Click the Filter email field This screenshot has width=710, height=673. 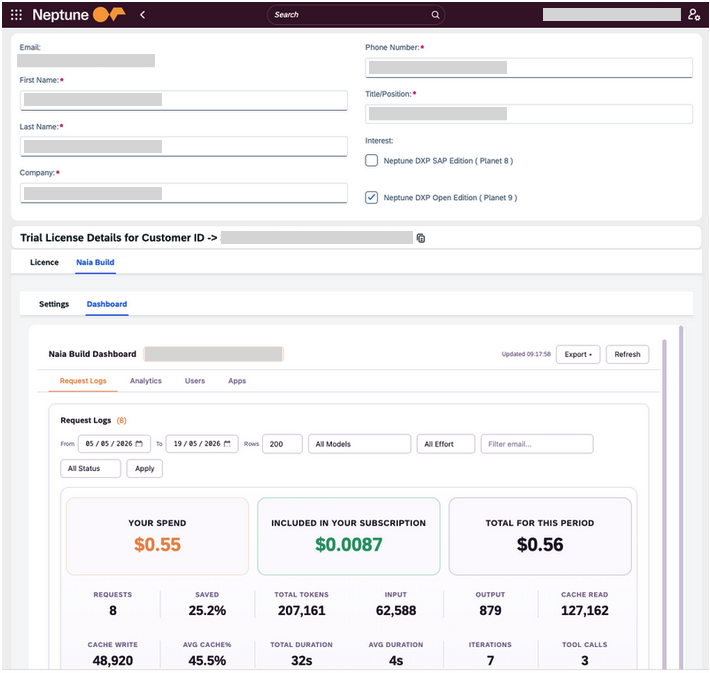[x=537, y=444]
